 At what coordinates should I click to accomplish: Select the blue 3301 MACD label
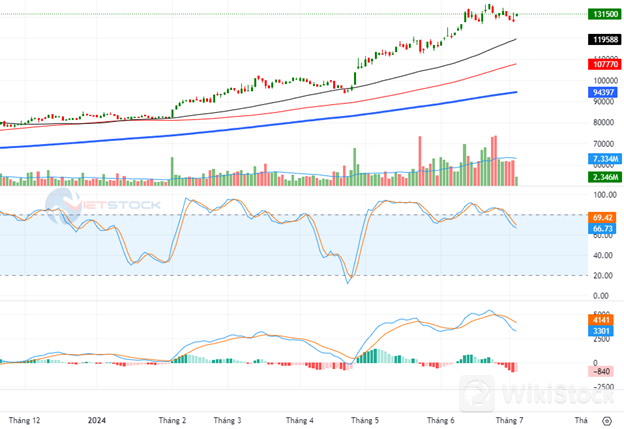pyautogui.click(x=603, y=330)
